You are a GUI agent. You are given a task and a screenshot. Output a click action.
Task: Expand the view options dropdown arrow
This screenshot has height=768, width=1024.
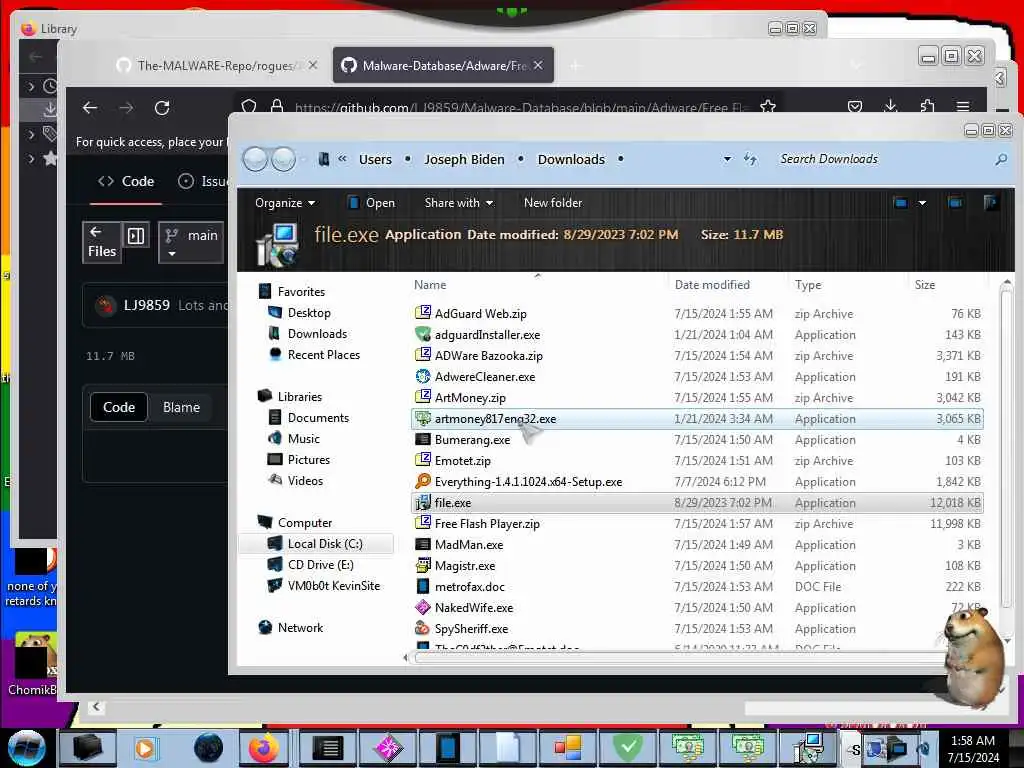[x=922, y=202]
